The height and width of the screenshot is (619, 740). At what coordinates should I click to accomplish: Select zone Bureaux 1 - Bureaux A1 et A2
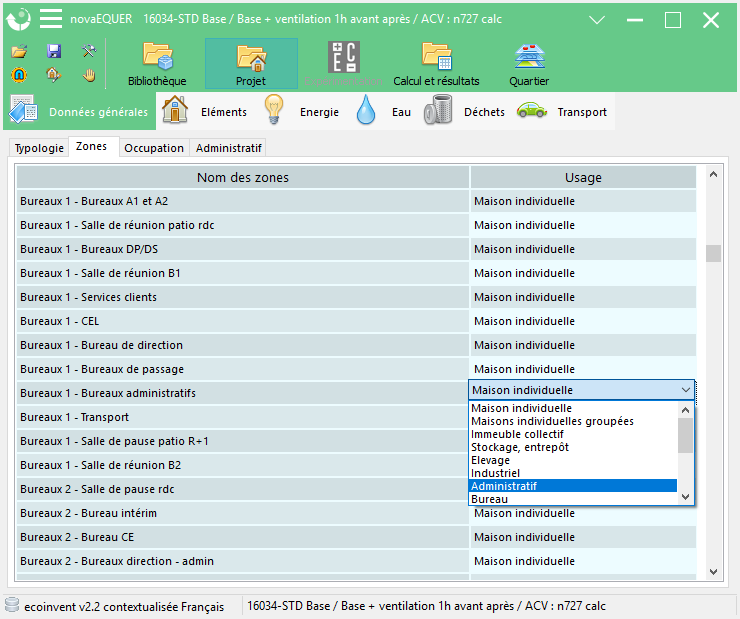[x=243, y=201]
